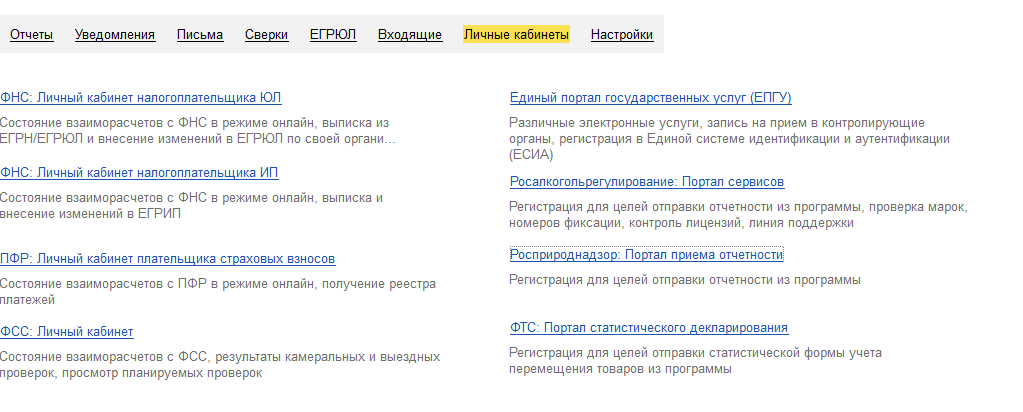Open ФНС личный кабинет налогоплательщика ЮЛ link

[141, 97]
